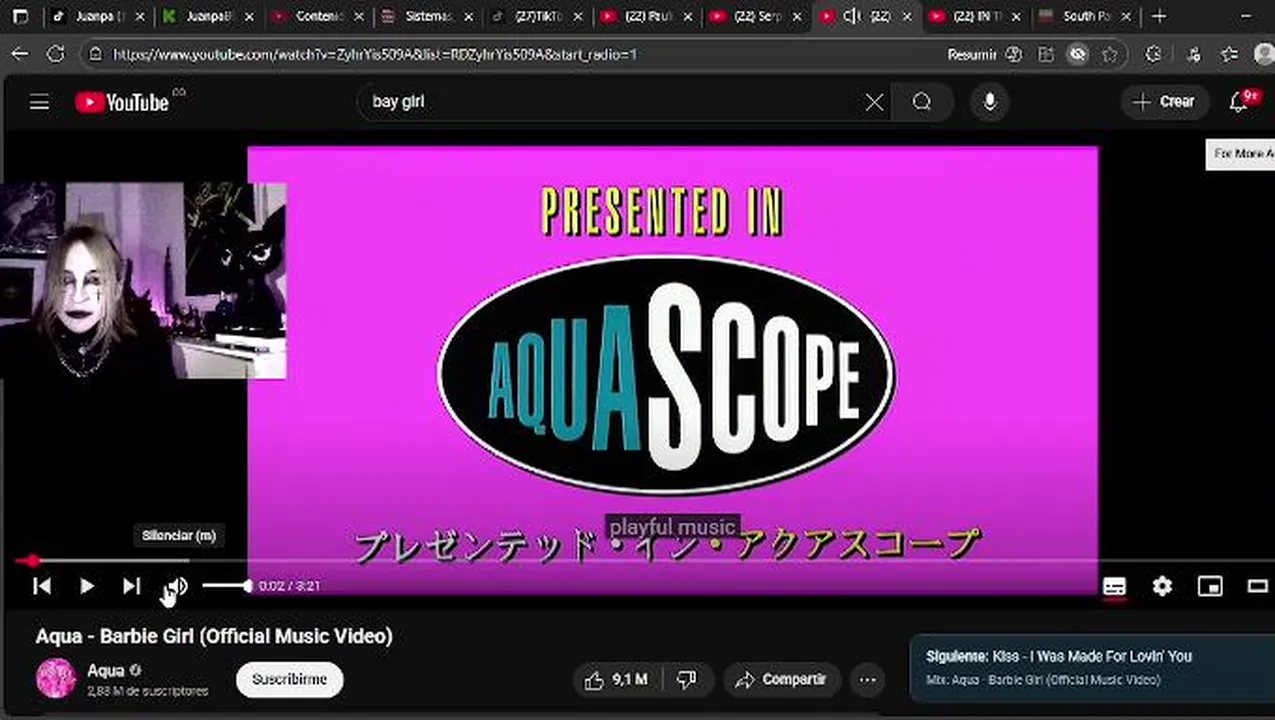Open the Aqua channel avatar

tap(56, 678)
